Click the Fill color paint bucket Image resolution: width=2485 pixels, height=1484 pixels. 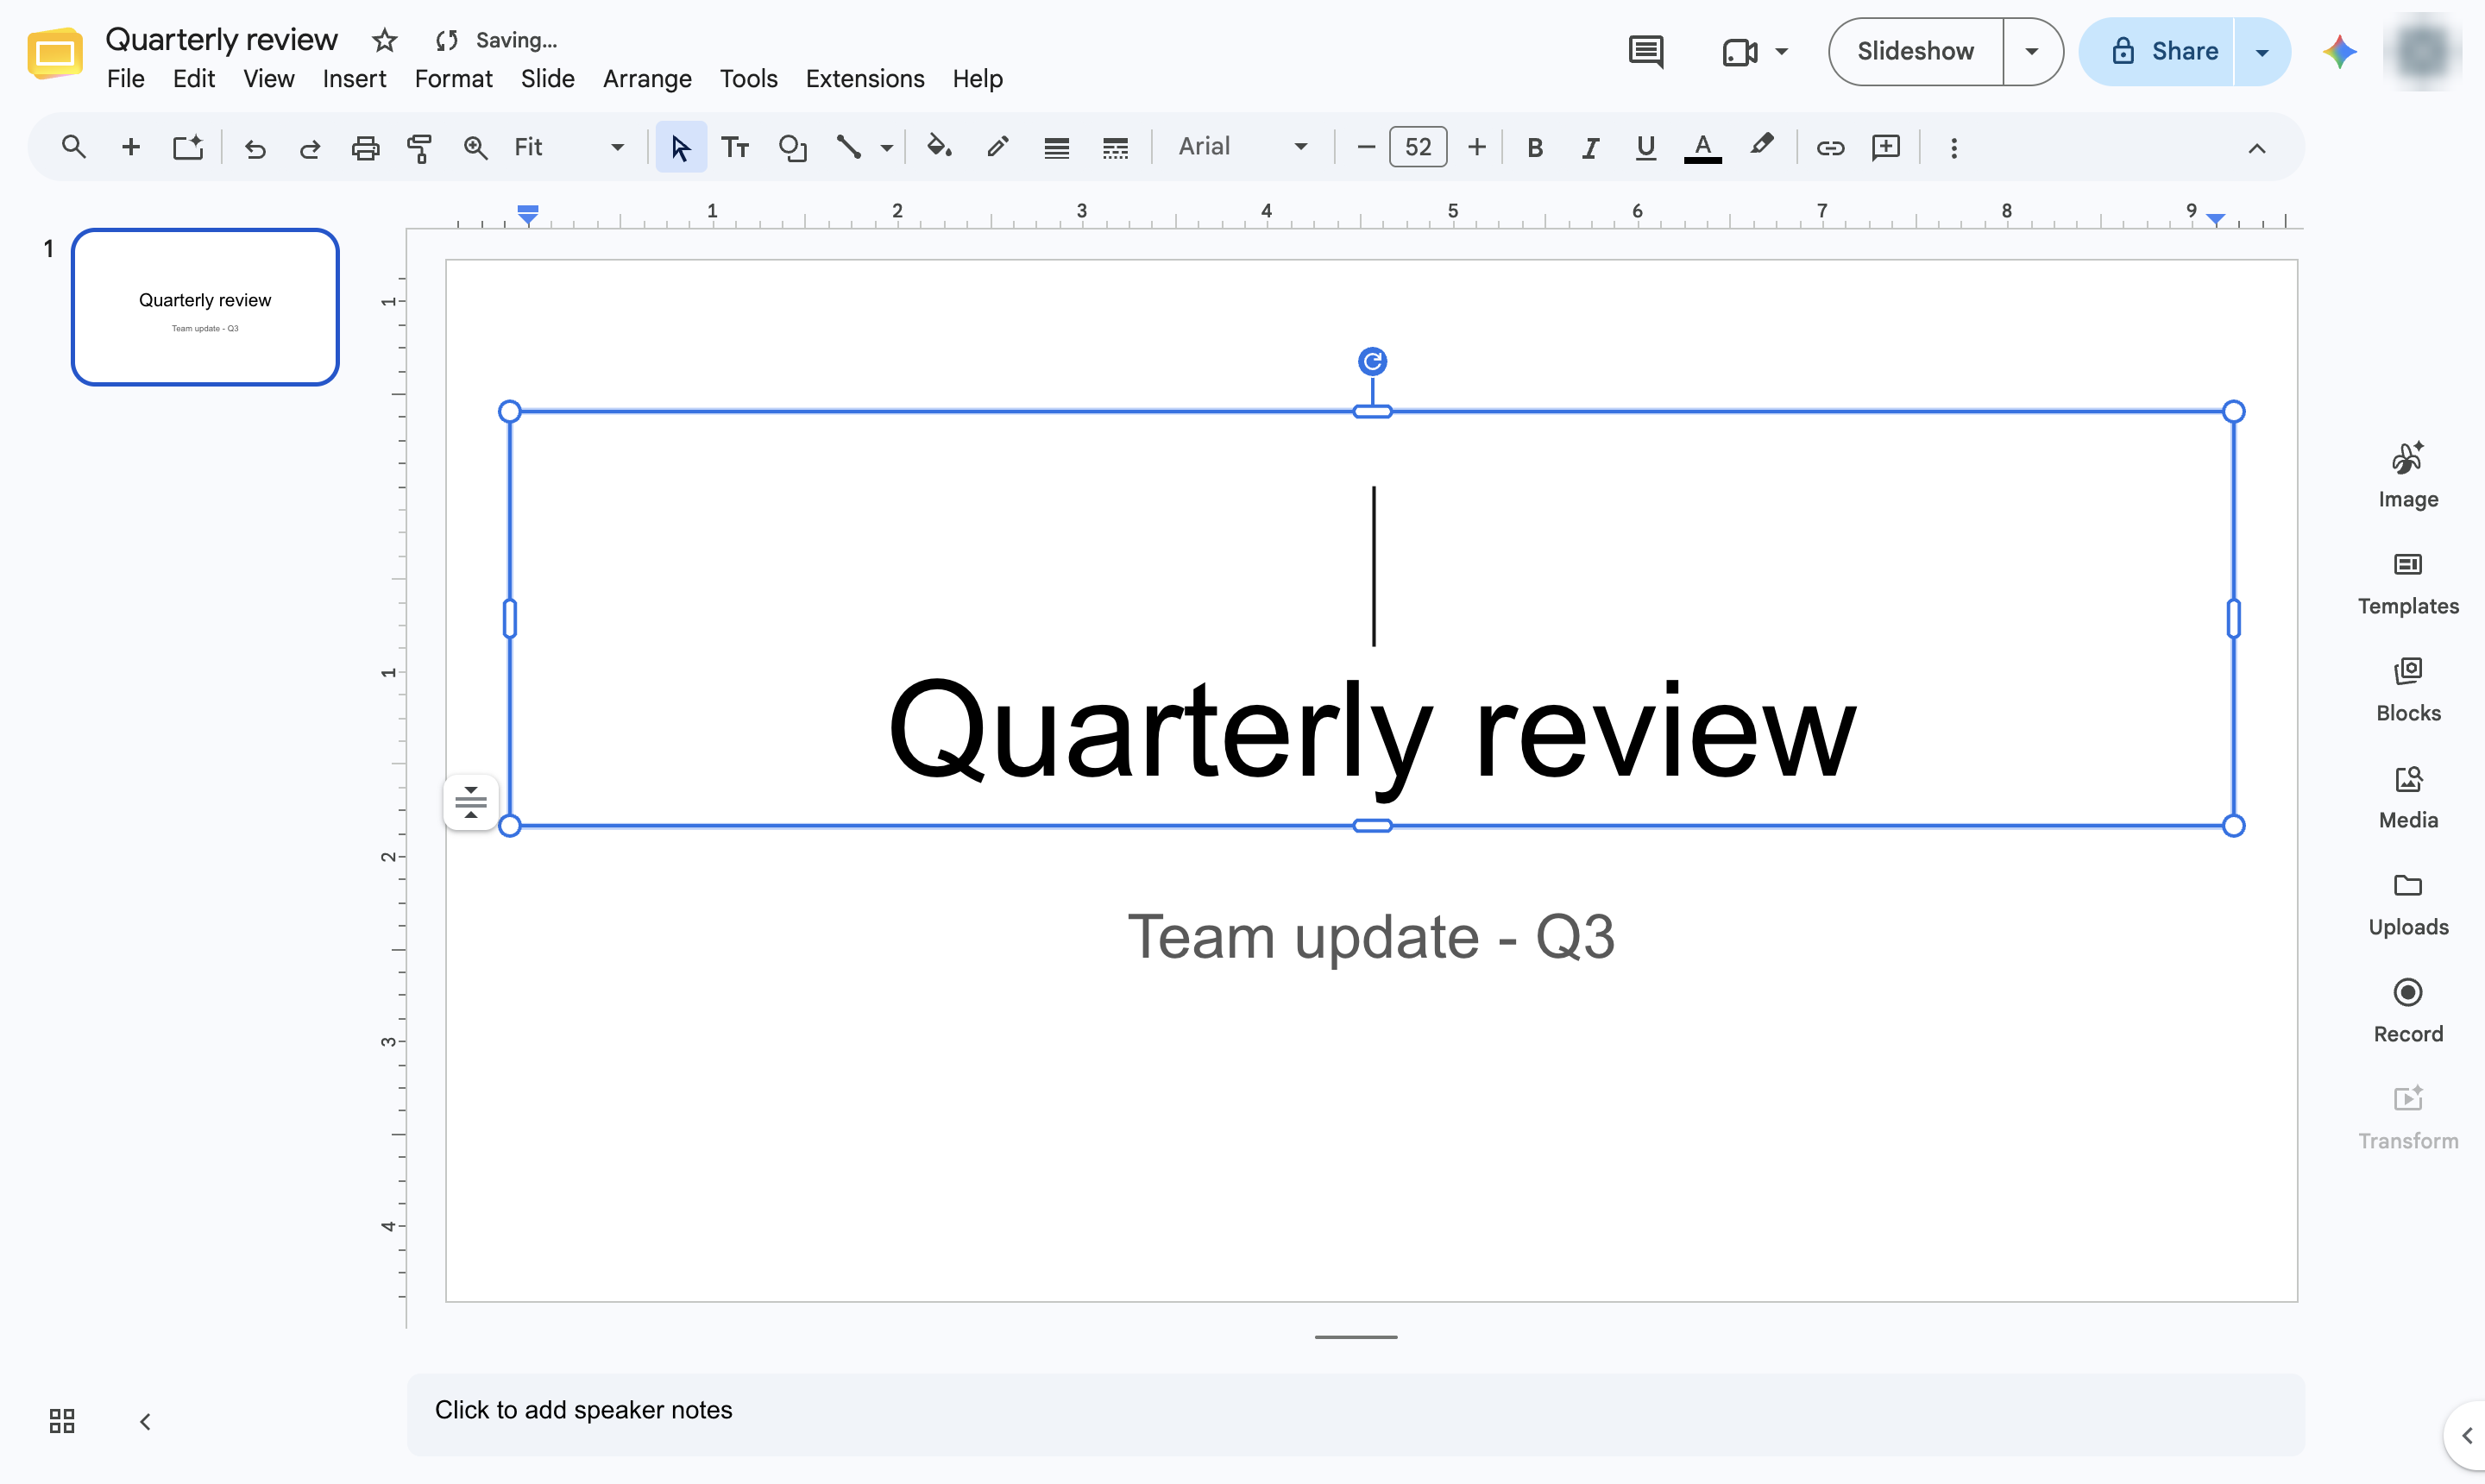(938, 148)
